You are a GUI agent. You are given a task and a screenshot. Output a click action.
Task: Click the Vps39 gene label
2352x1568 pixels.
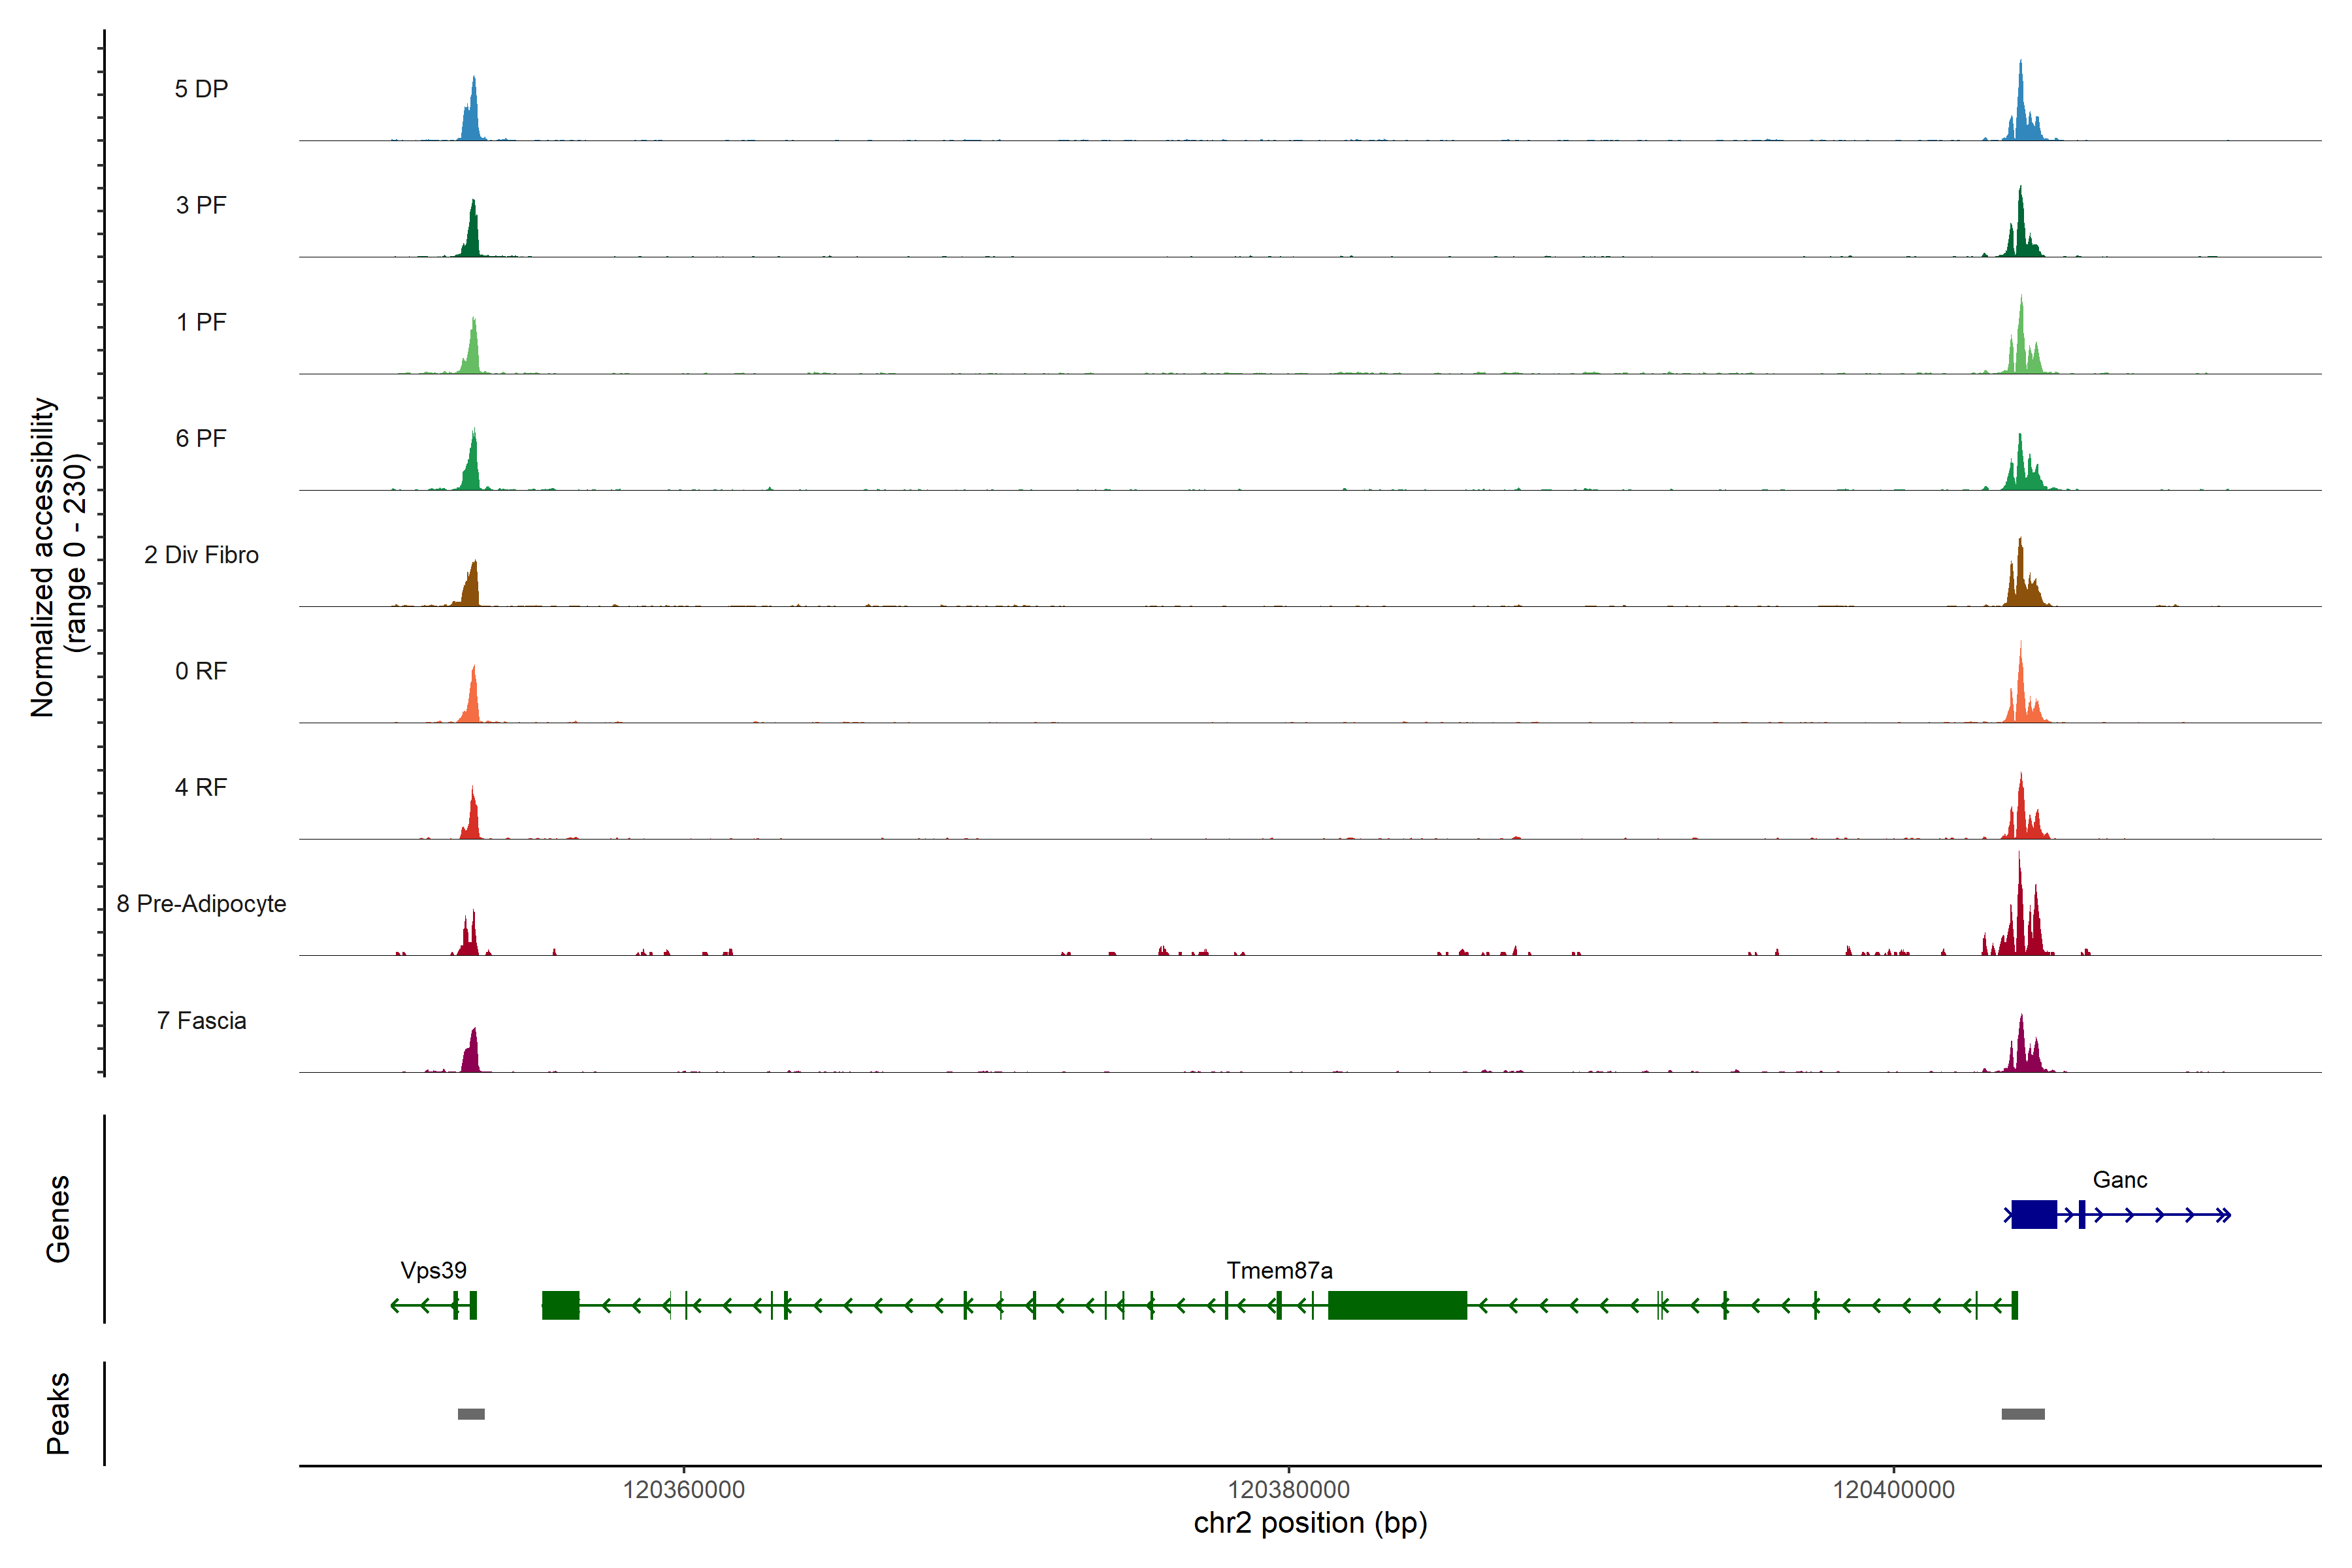433,1271
